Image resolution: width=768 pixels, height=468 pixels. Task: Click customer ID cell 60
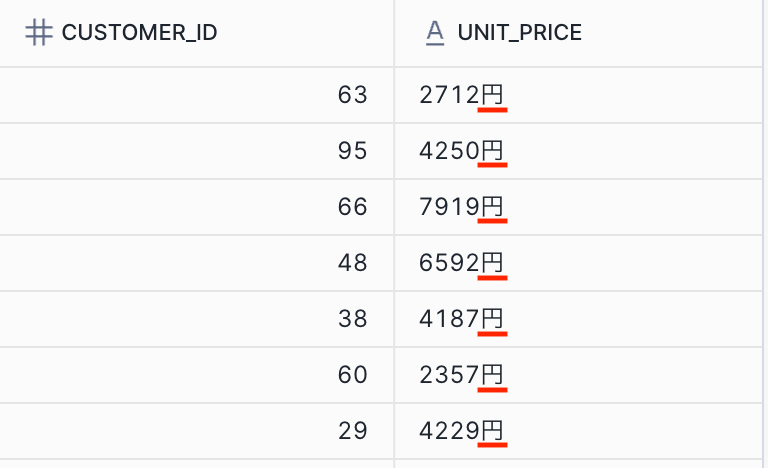coord(352,375)
